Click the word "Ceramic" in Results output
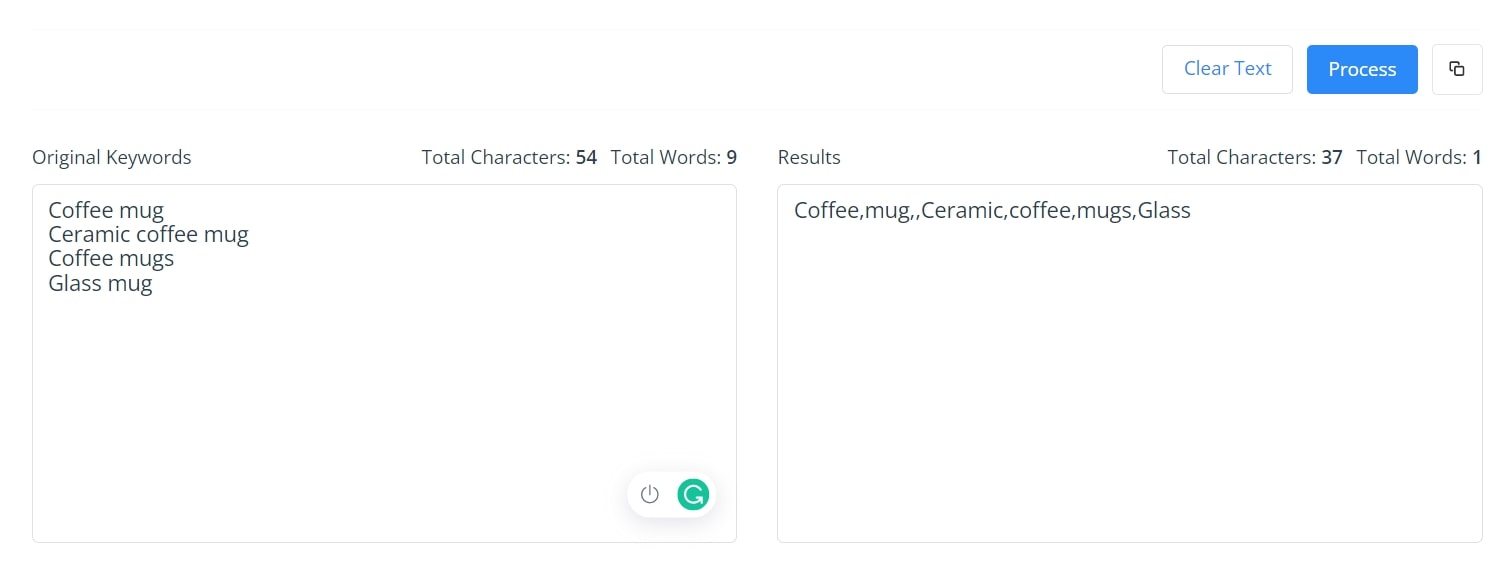 [x=963, y=210]
